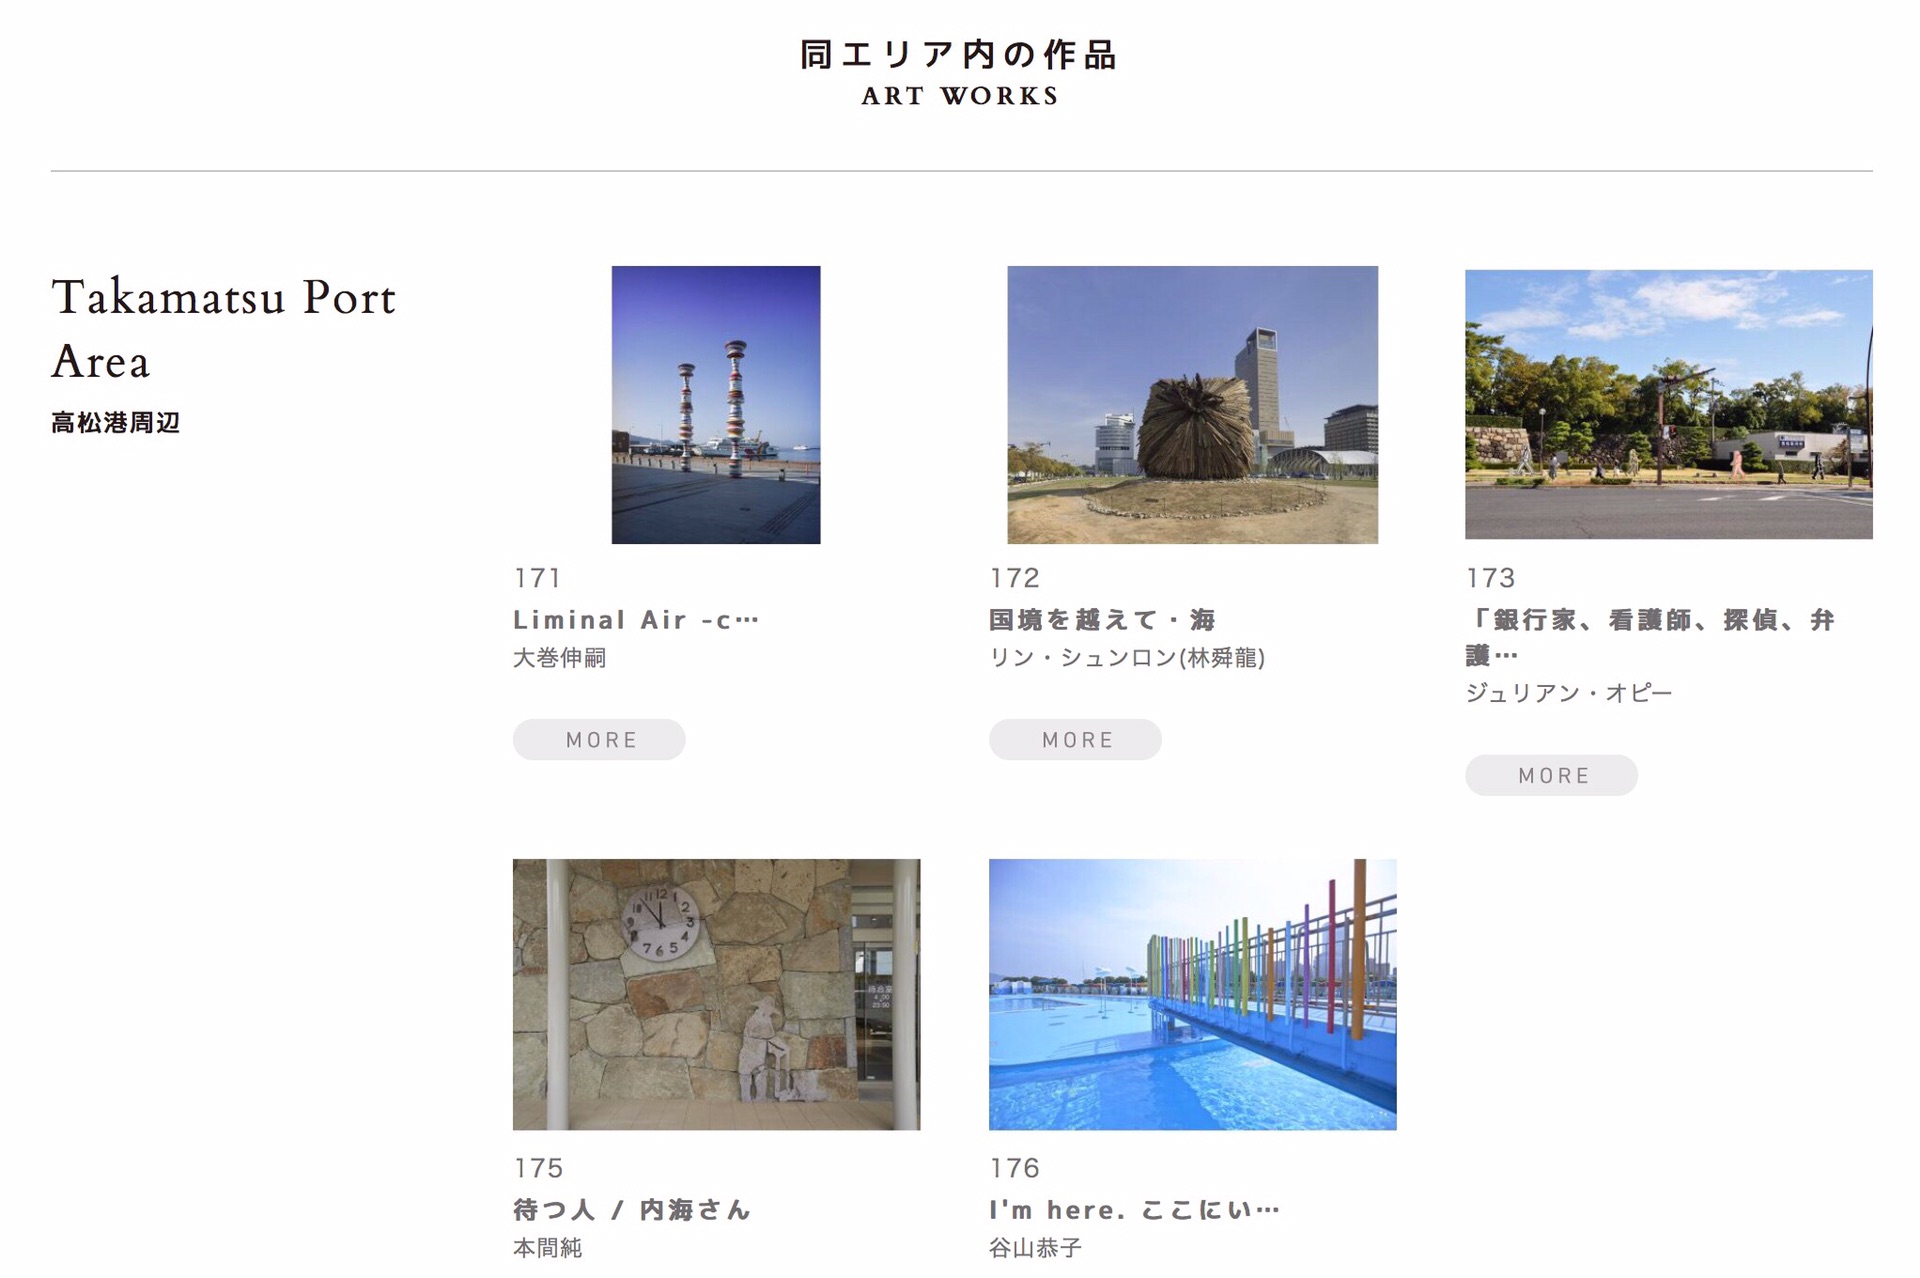This screenshot has height=1278, width=1920.
Task: Click the artwork number 176 label
Action: tap(1014, 1168)
